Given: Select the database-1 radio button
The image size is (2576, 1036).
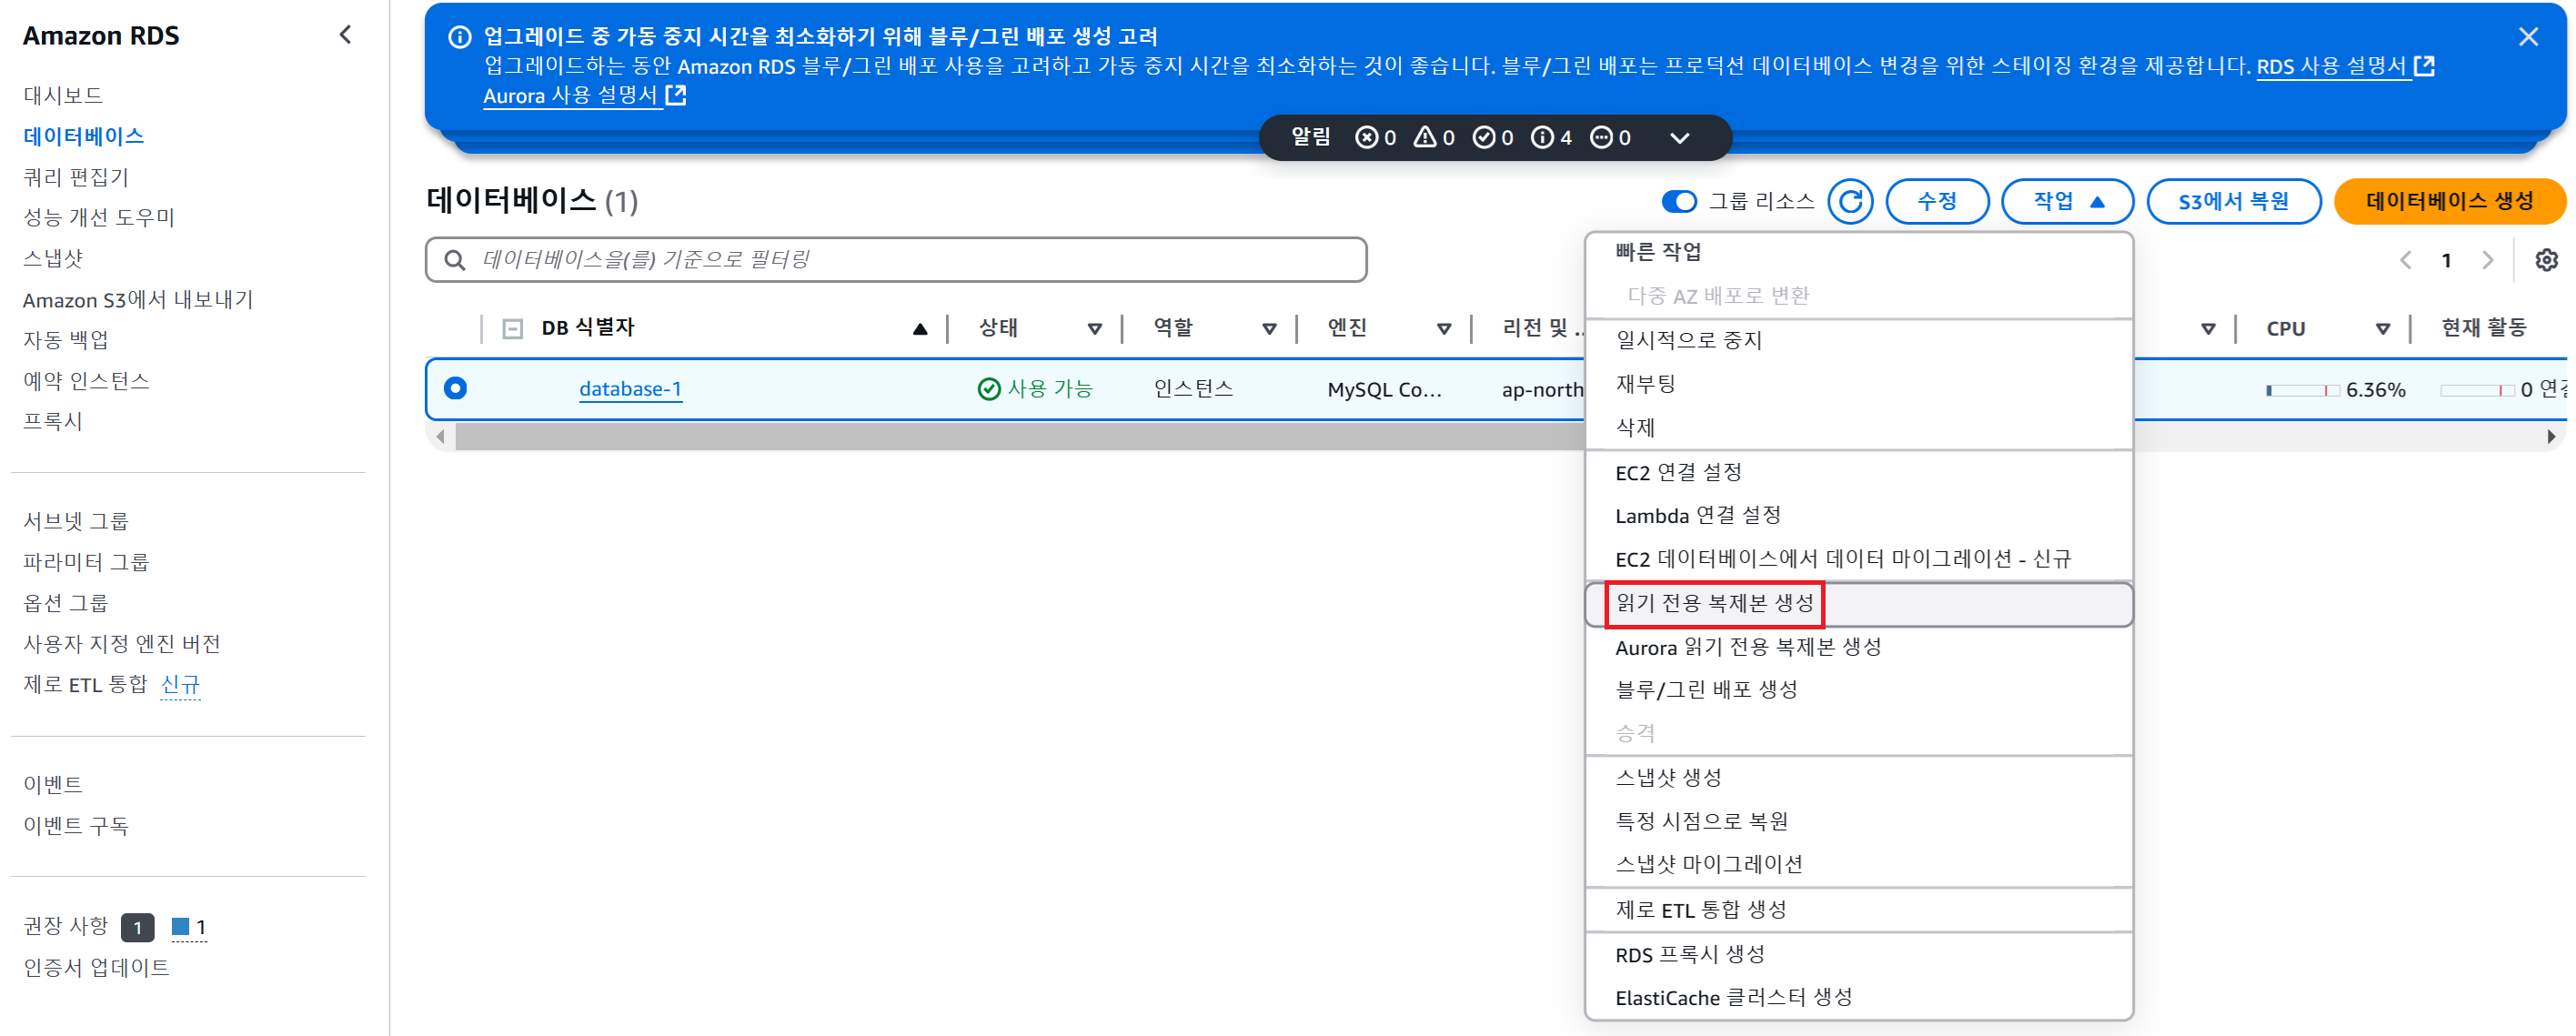Looking at the screenshot, I should [455, 388].
